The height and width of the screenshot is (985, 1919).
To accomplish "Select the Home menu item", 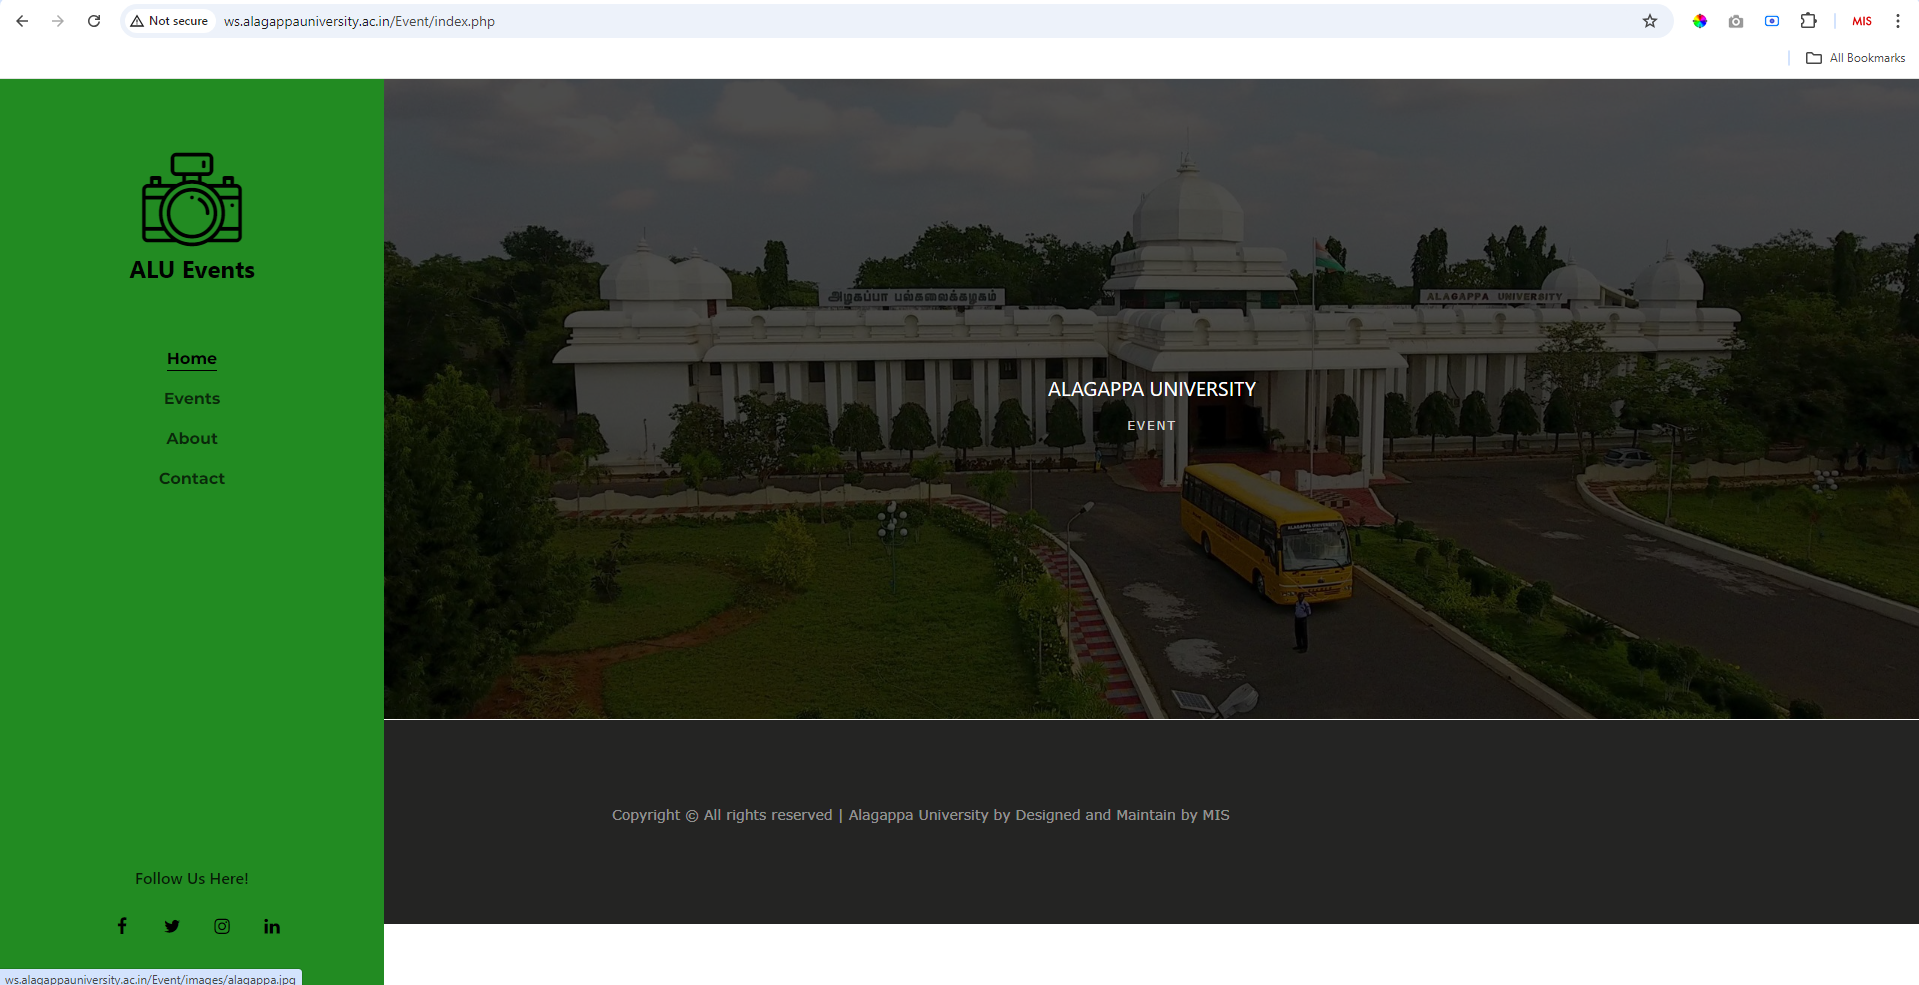I will 192,359.
